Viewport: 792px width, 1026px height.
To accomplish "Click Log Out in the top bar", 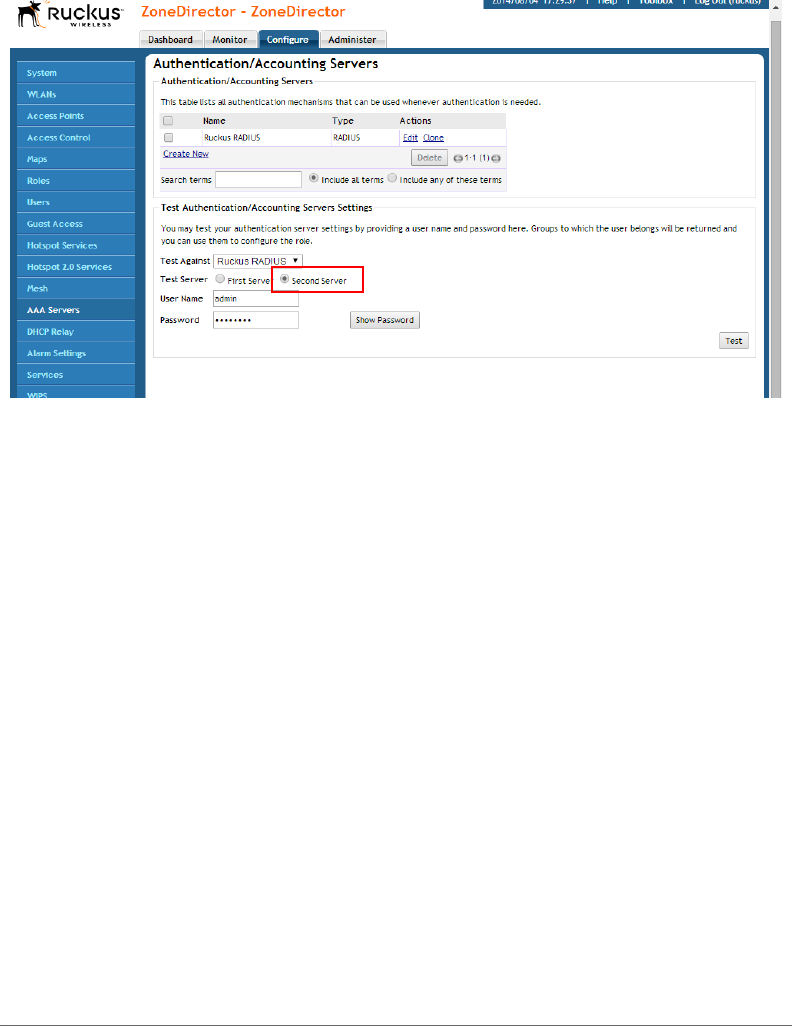I will coord(727,3).
